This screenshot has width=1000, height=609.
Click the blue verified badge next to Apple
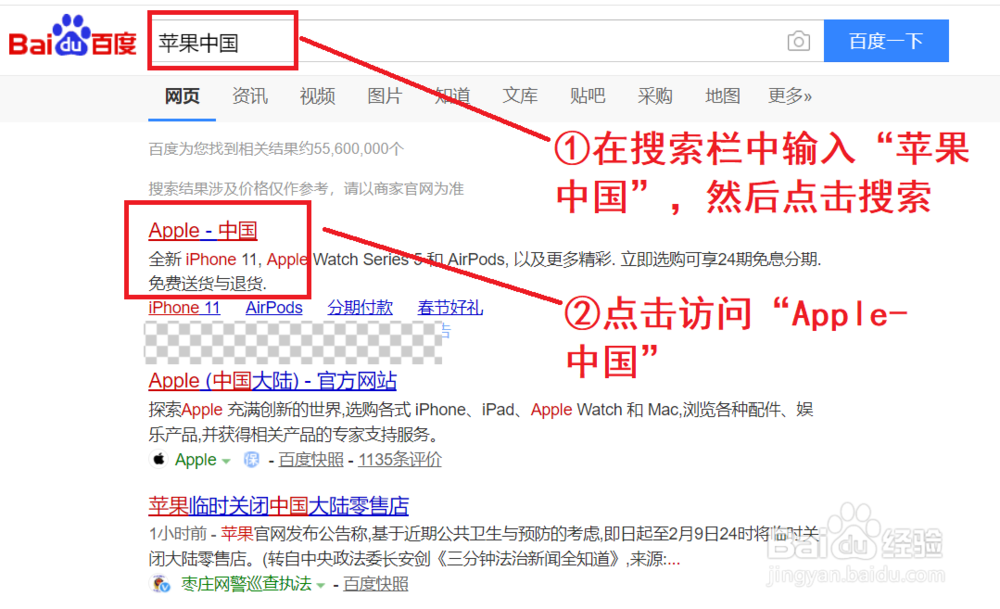[x=249, y=459]
